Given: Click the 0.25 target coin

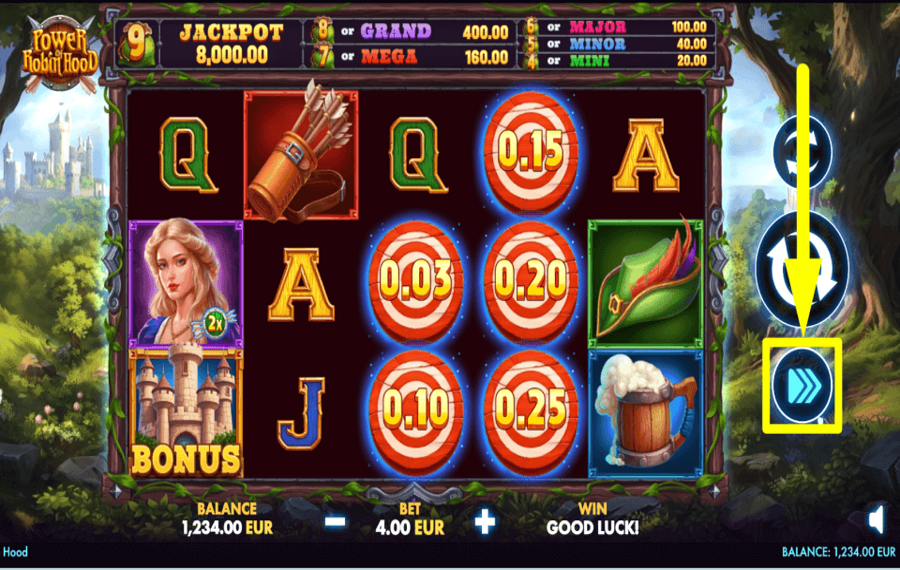Looking at the screenshot, I should [x=530, y=410].
